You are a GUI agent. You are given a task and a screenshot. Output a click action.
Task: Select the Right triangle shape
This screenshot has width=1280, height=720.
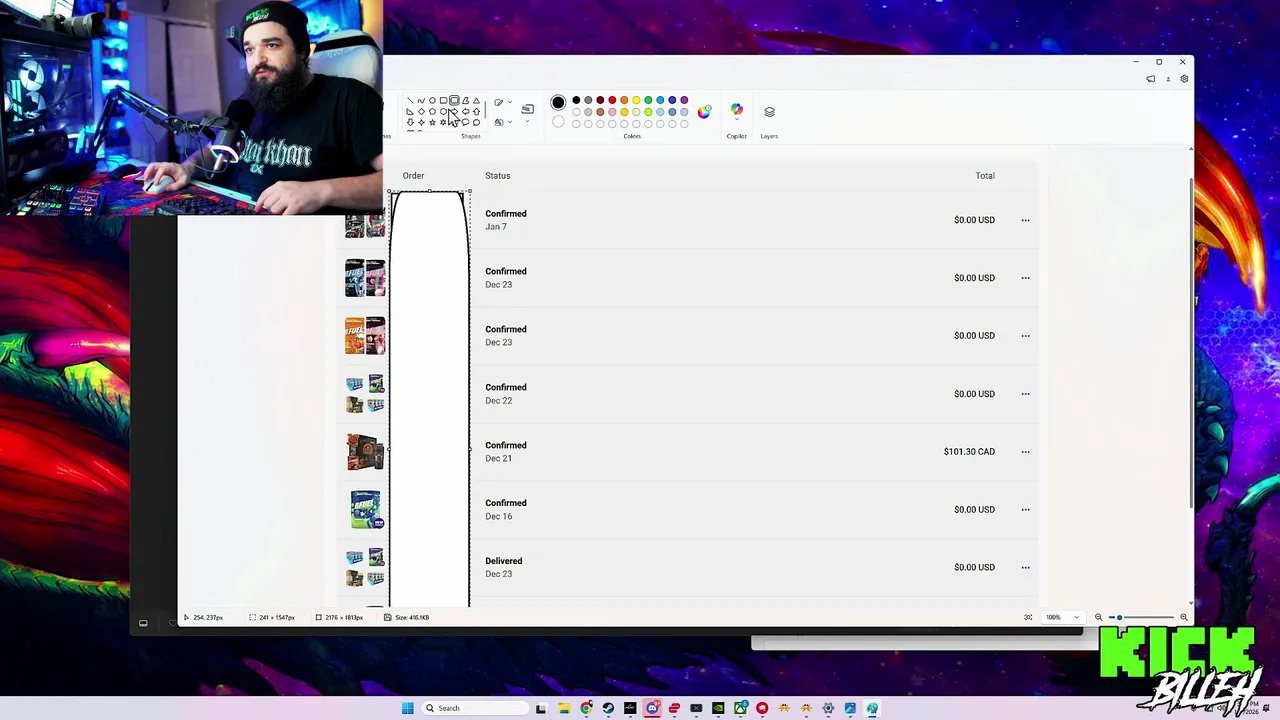click(x=410, y=111)
